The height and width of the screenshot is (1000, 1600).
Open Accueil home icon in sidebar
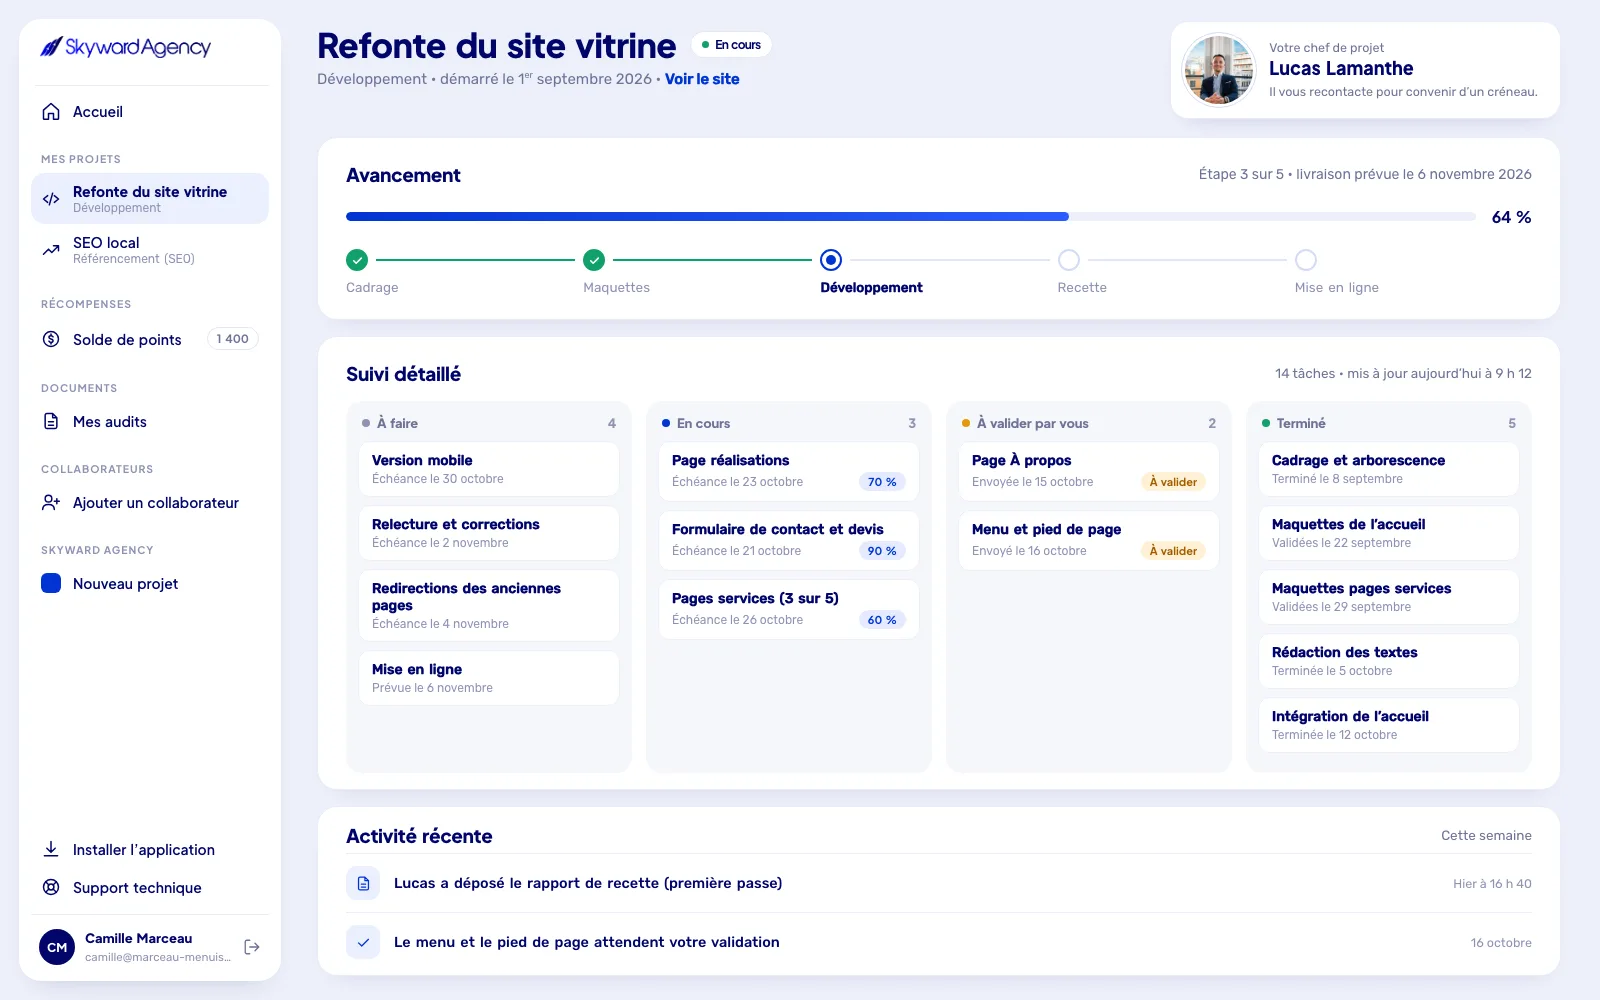pyautogui.click(x=51, y=112)
